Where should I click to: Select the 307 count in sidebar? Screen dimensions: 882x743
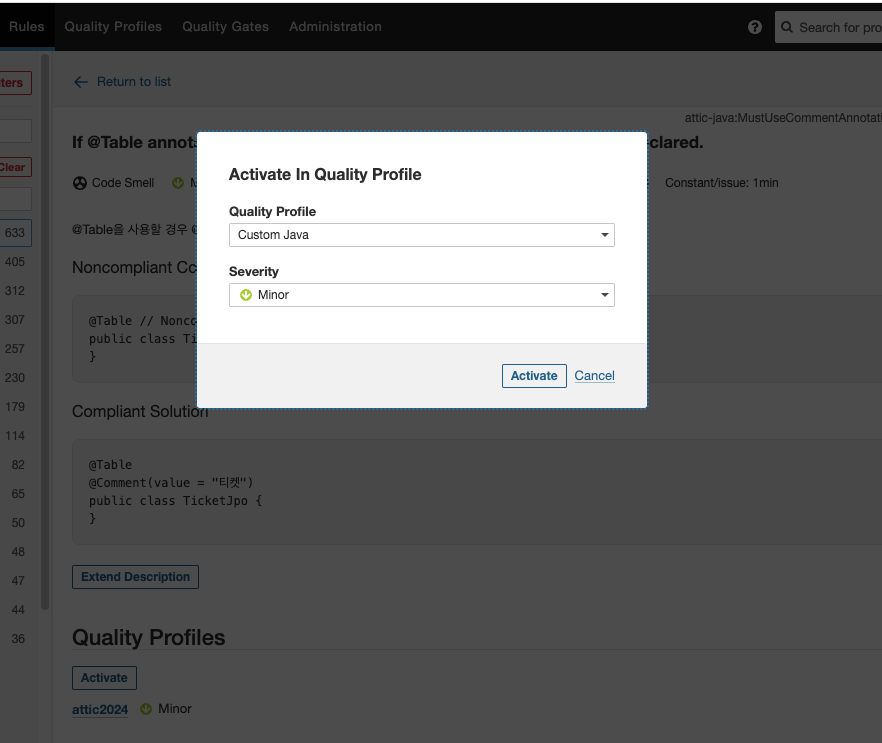pos(15,320)
